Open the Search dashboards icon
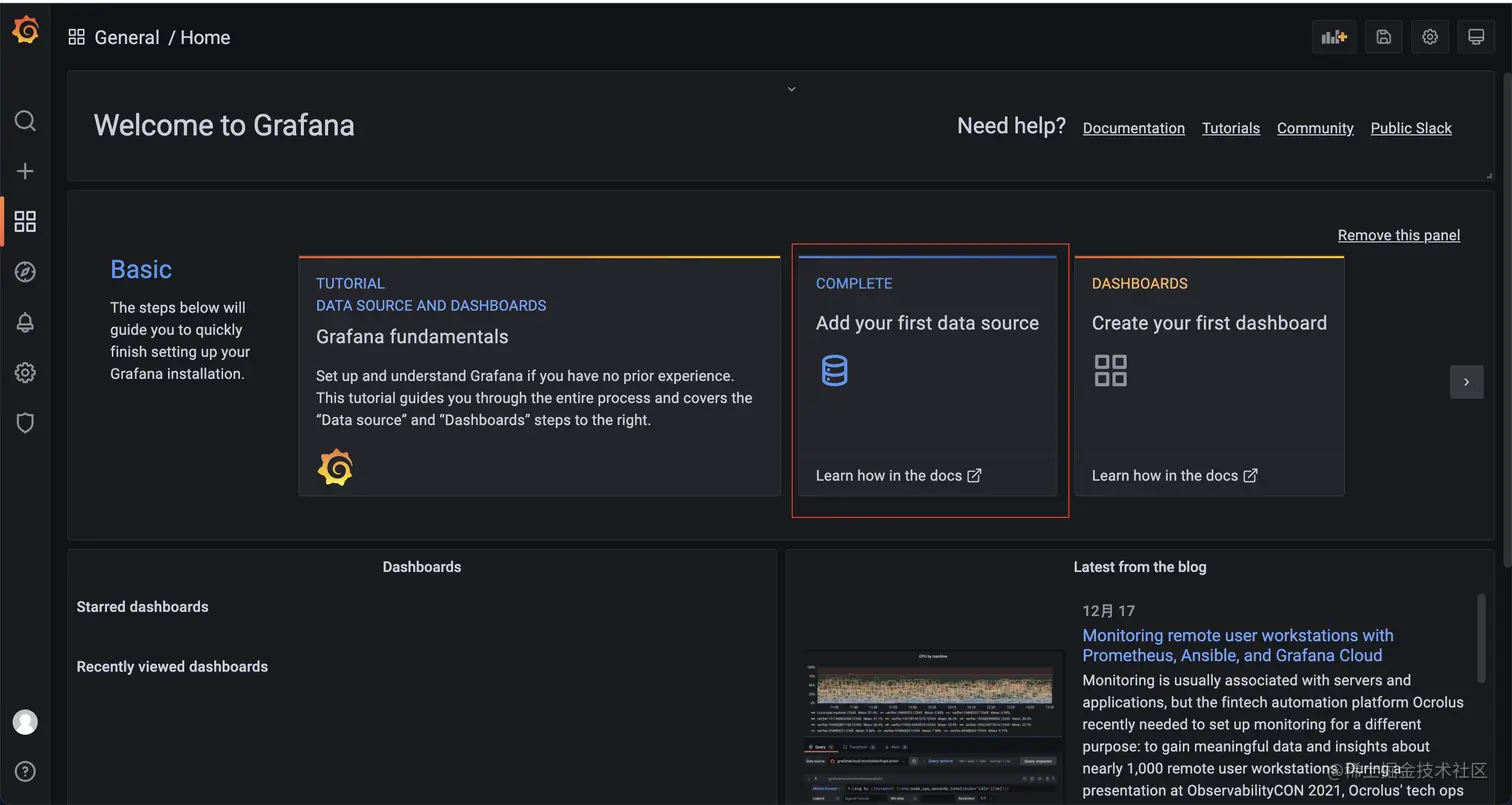 (25, 121)
